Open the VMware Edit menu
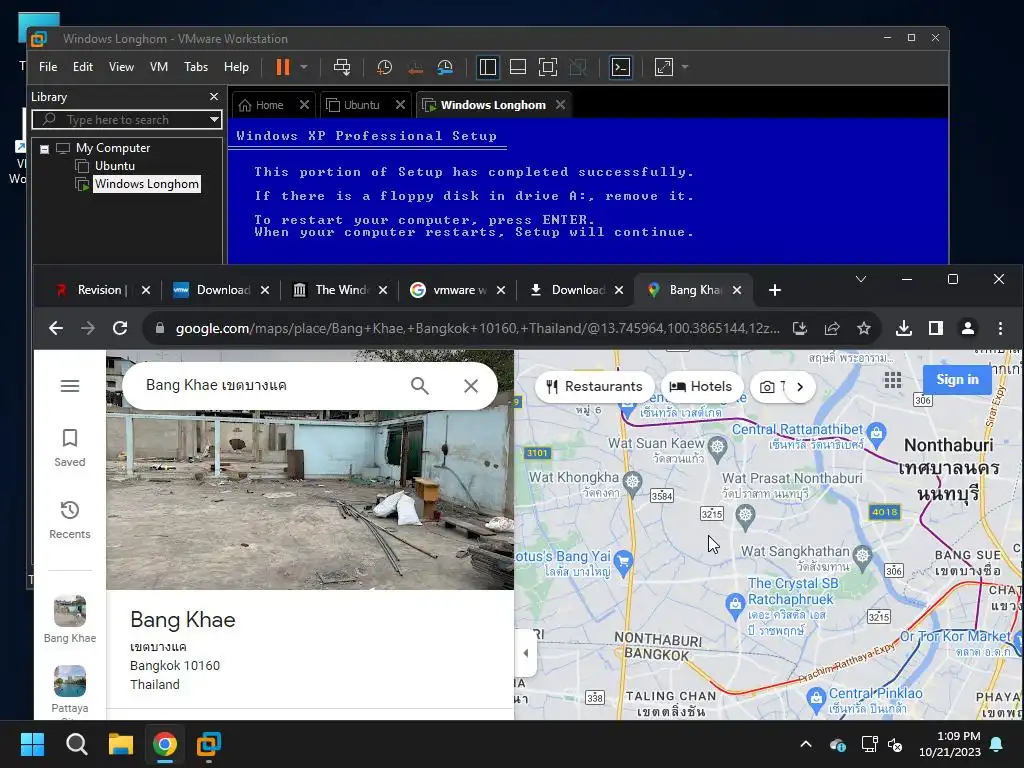The width and height of the screenshot is (1024, 768). (83, 67)
